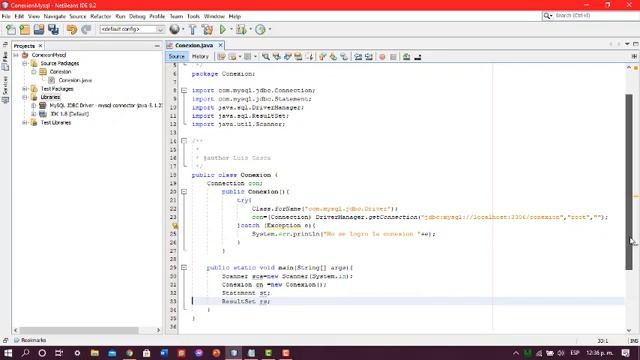The height and width of the screenshot is (360, 640).
Task: Collapse the Libraries node
Action: coord(25,97)
